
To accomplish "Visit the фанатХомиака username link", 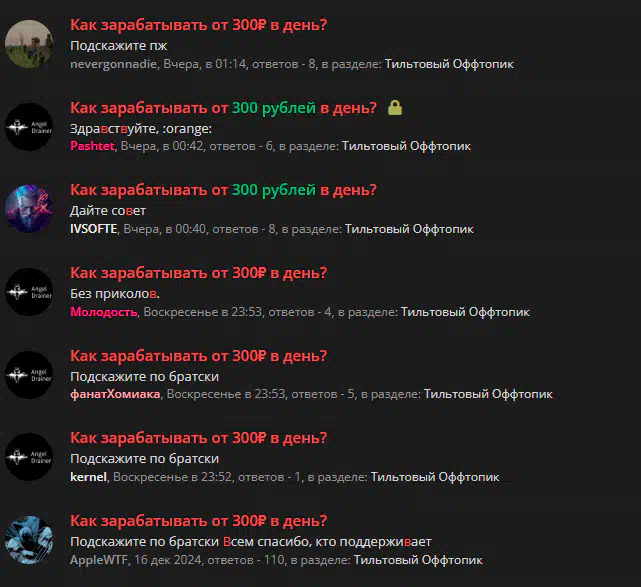I will (115, 394).
